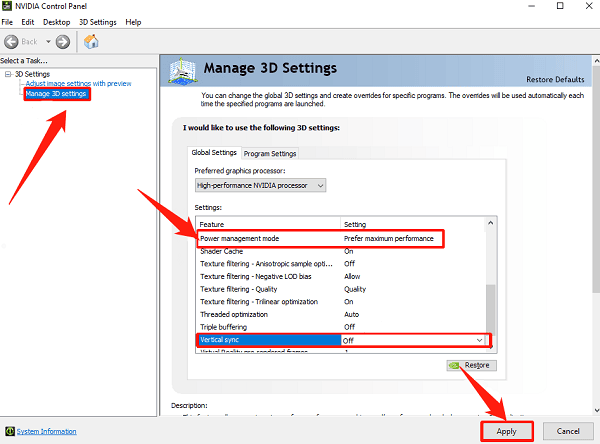Select the 3D Settings tree label

[x=32, y=74]
